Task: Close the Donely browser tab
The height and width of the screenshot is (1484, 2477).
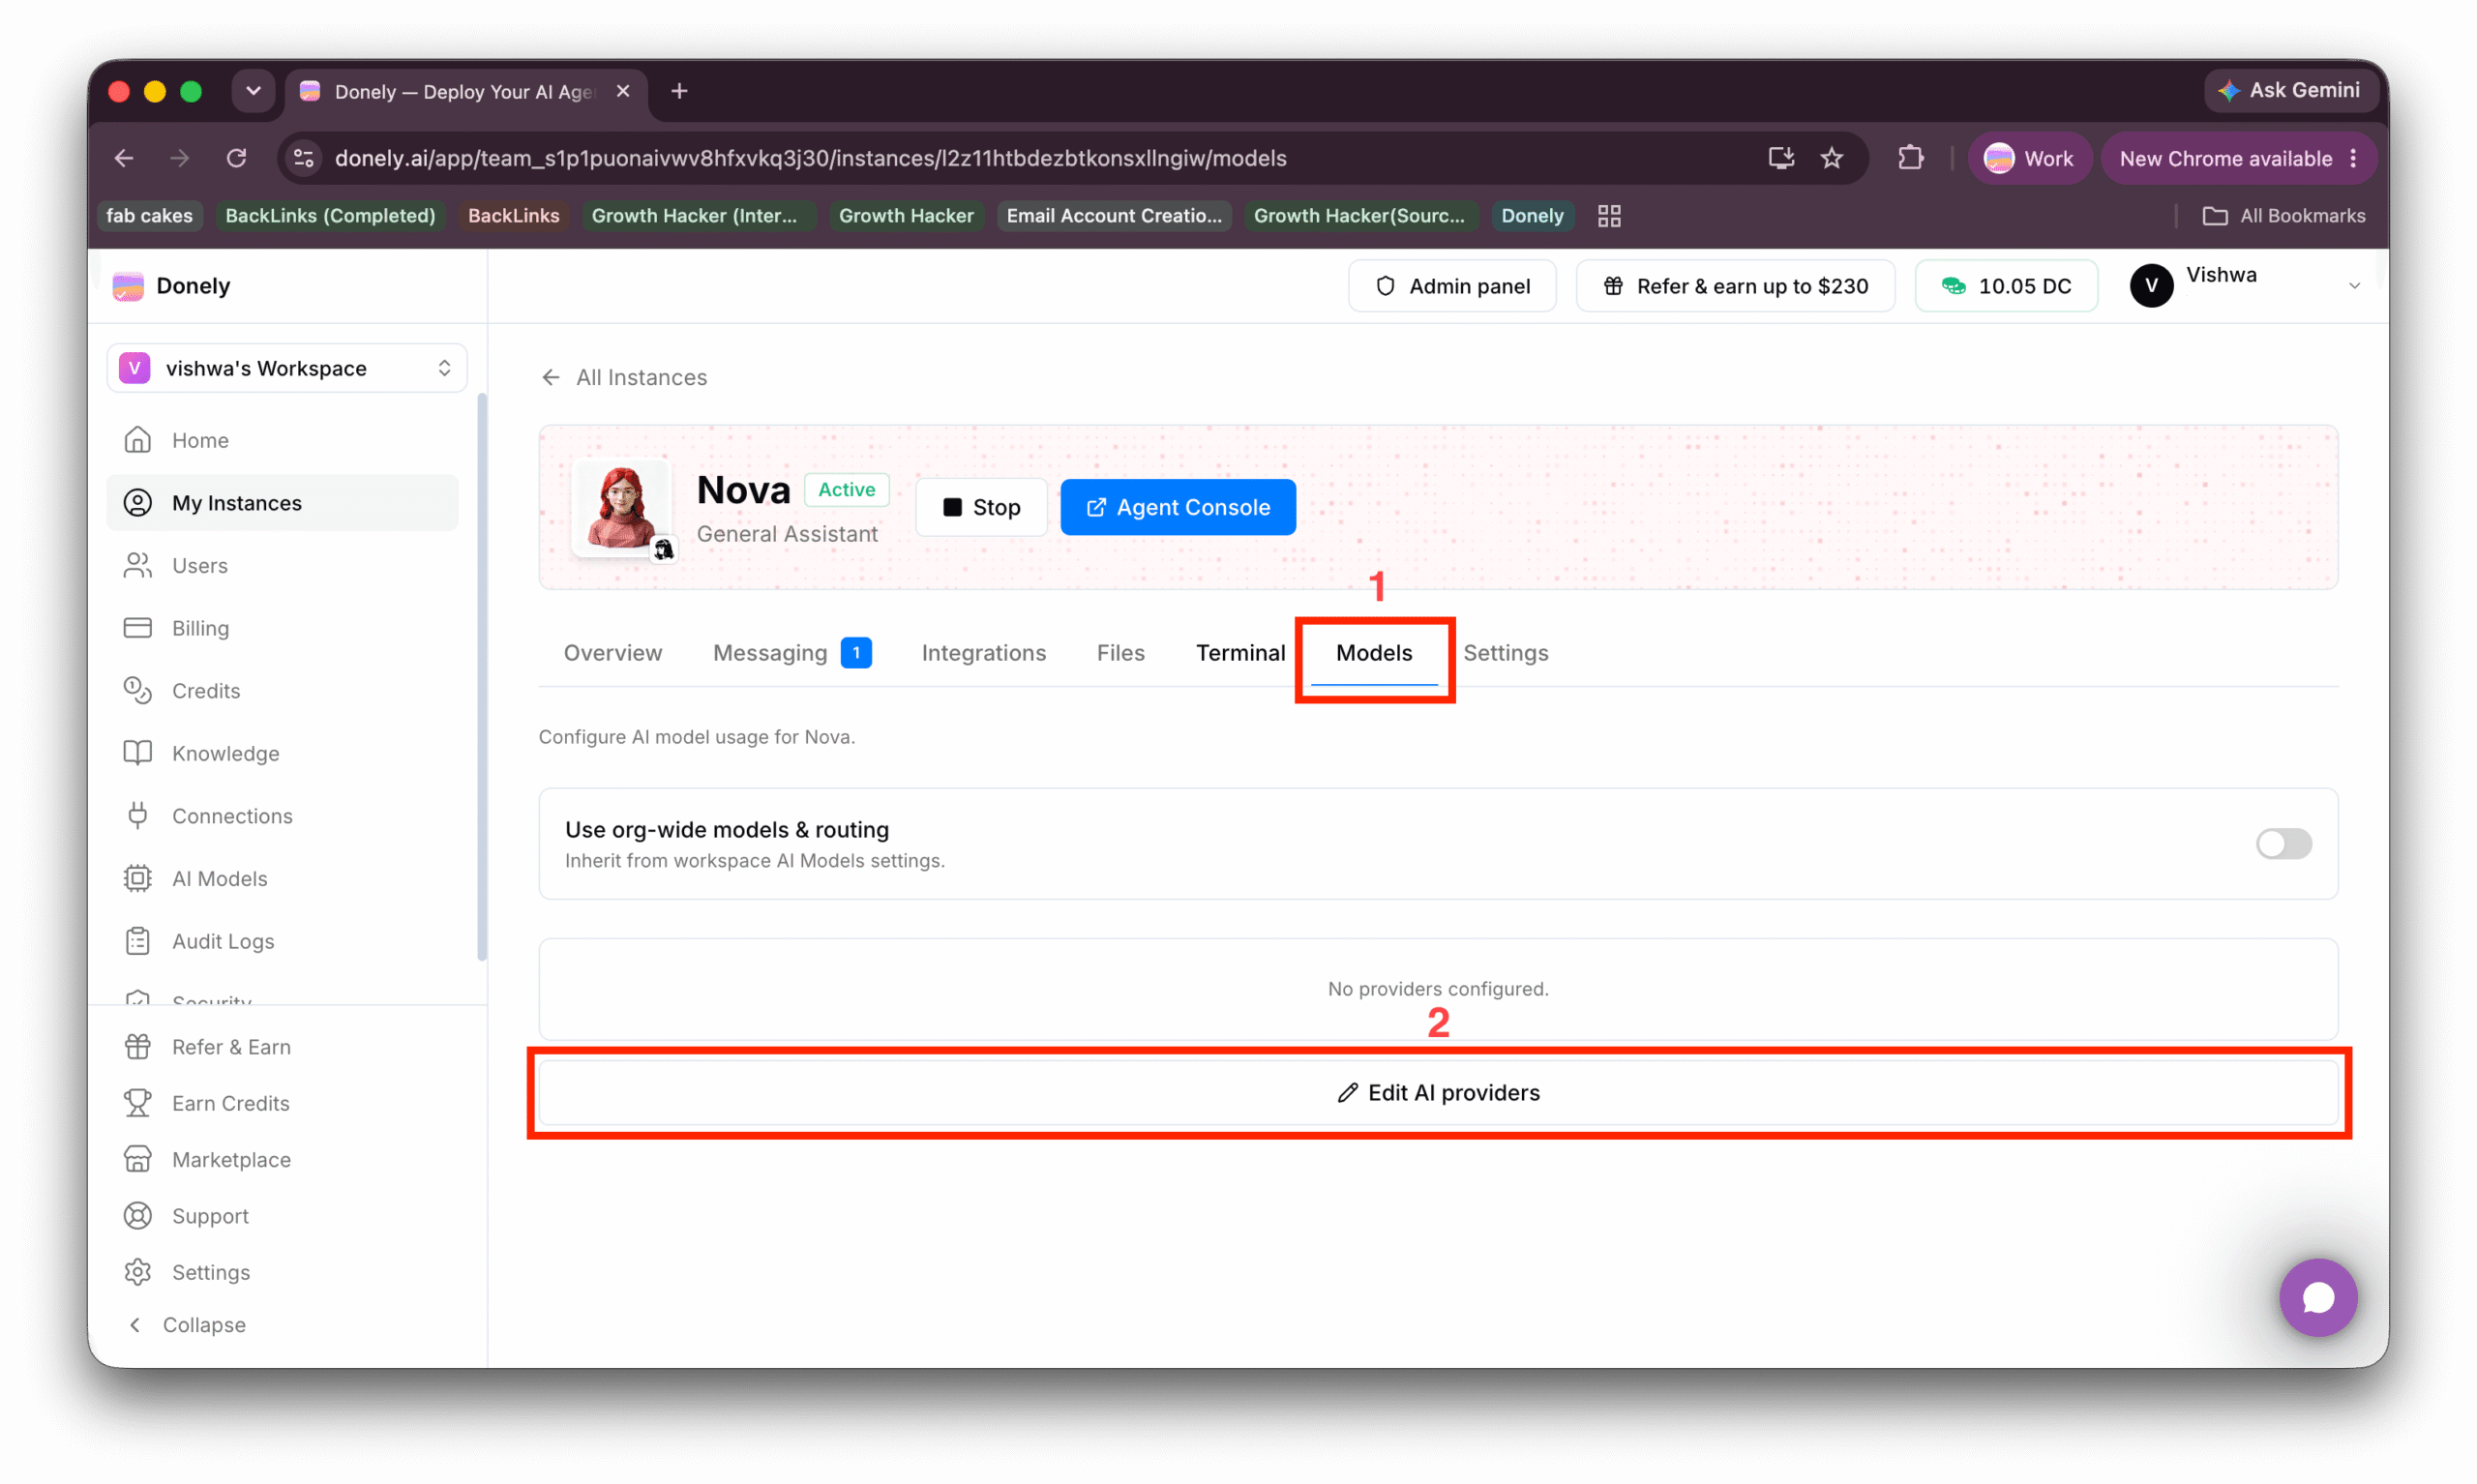Action: [x=622, y=91]
